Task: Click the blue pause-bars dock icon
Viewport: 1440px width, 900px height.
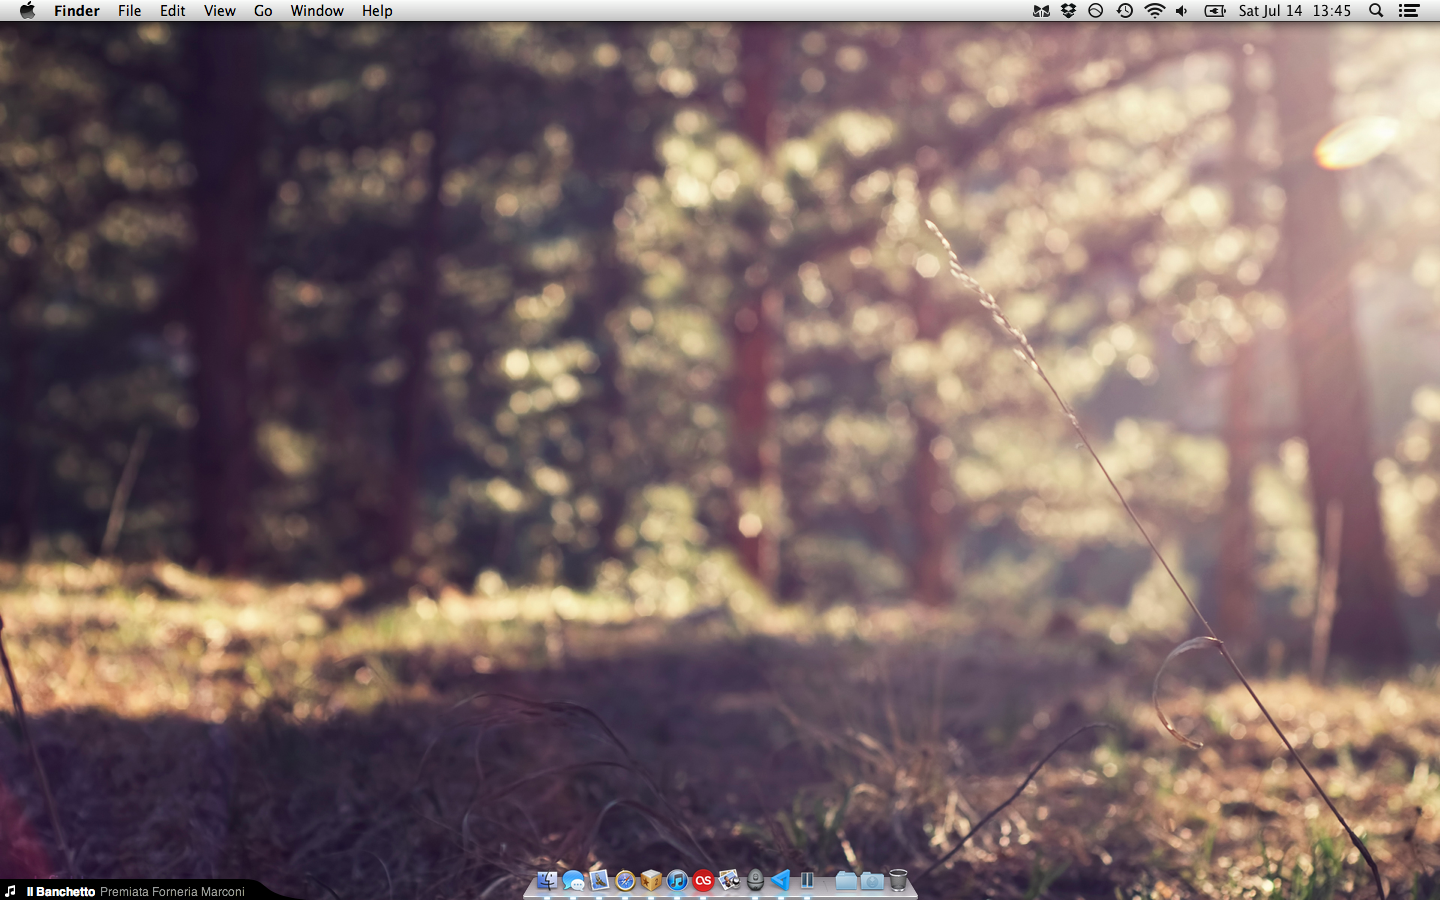Action: [x=807, y=880]
